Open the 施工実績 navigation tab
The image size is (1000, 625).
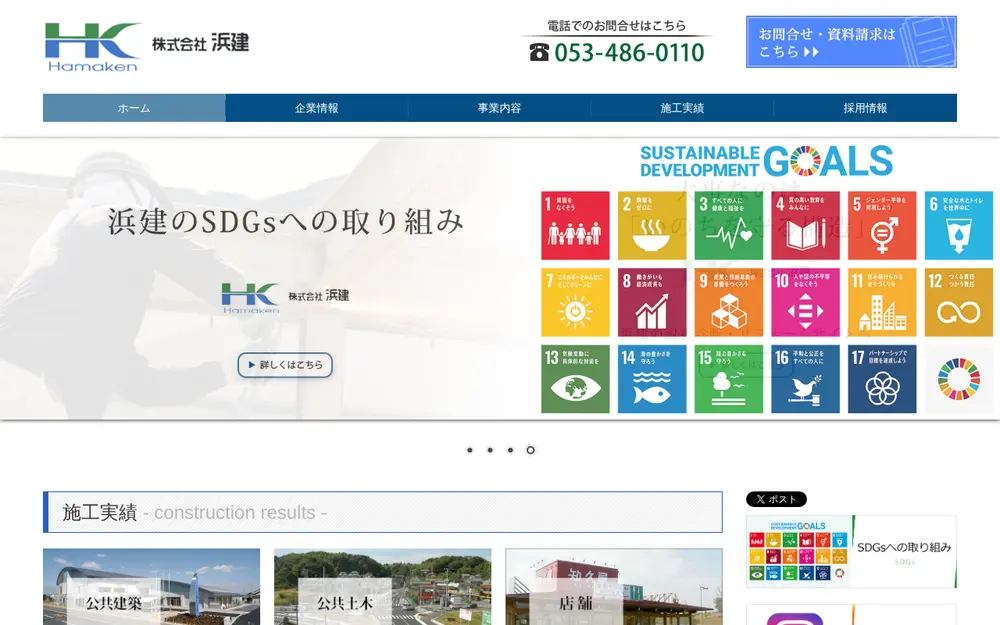pyautogui.click(x=682, y=108)
